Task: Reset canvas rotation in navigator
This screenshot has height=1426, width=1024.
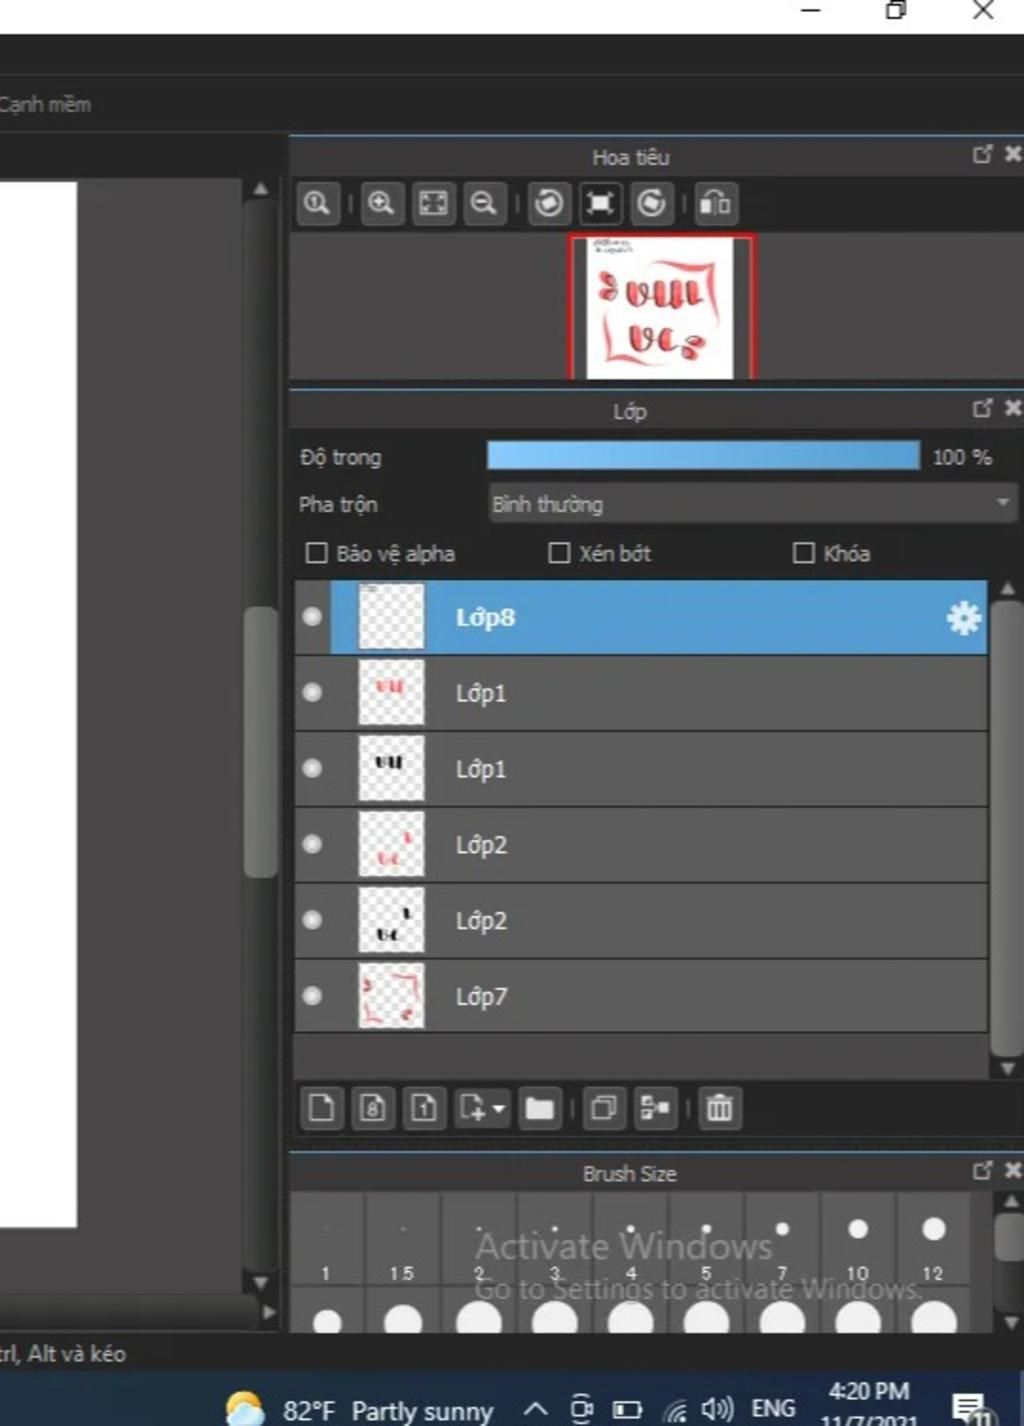Action: (600, 204)
